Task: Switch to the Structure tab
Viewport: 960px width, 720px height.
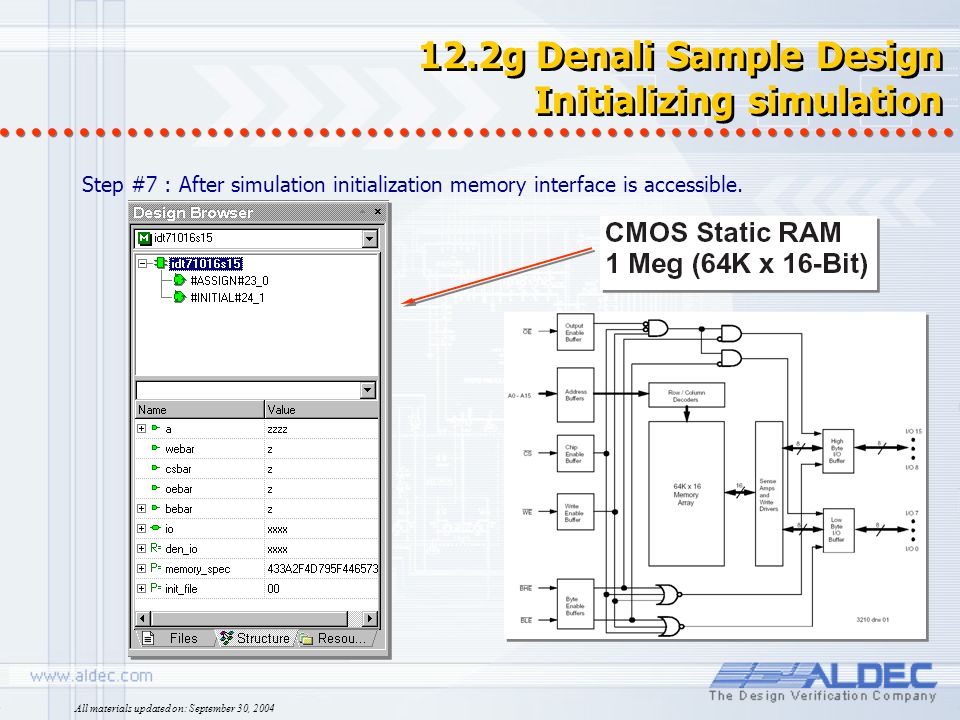Action: pyautogui.click(x=256, y=639)
